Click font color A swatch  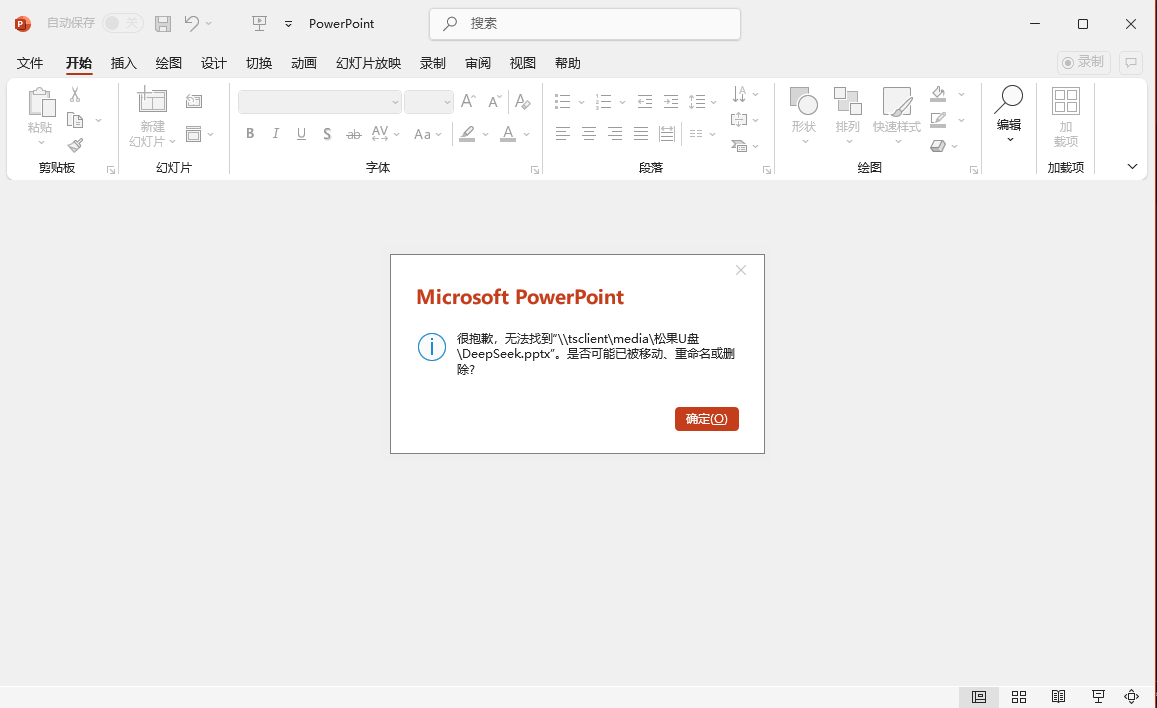click(x=508, y=133)
